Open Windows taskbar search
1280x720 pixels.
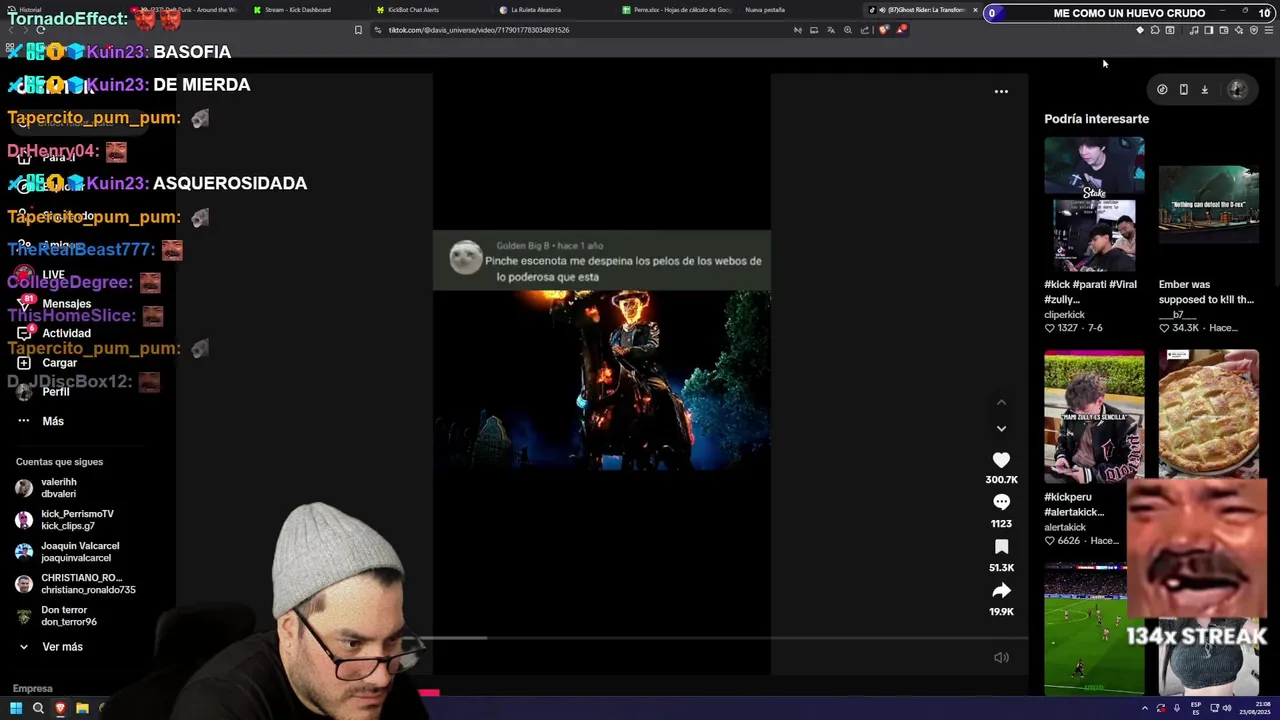pyautogui.click(x=38, y=708)
